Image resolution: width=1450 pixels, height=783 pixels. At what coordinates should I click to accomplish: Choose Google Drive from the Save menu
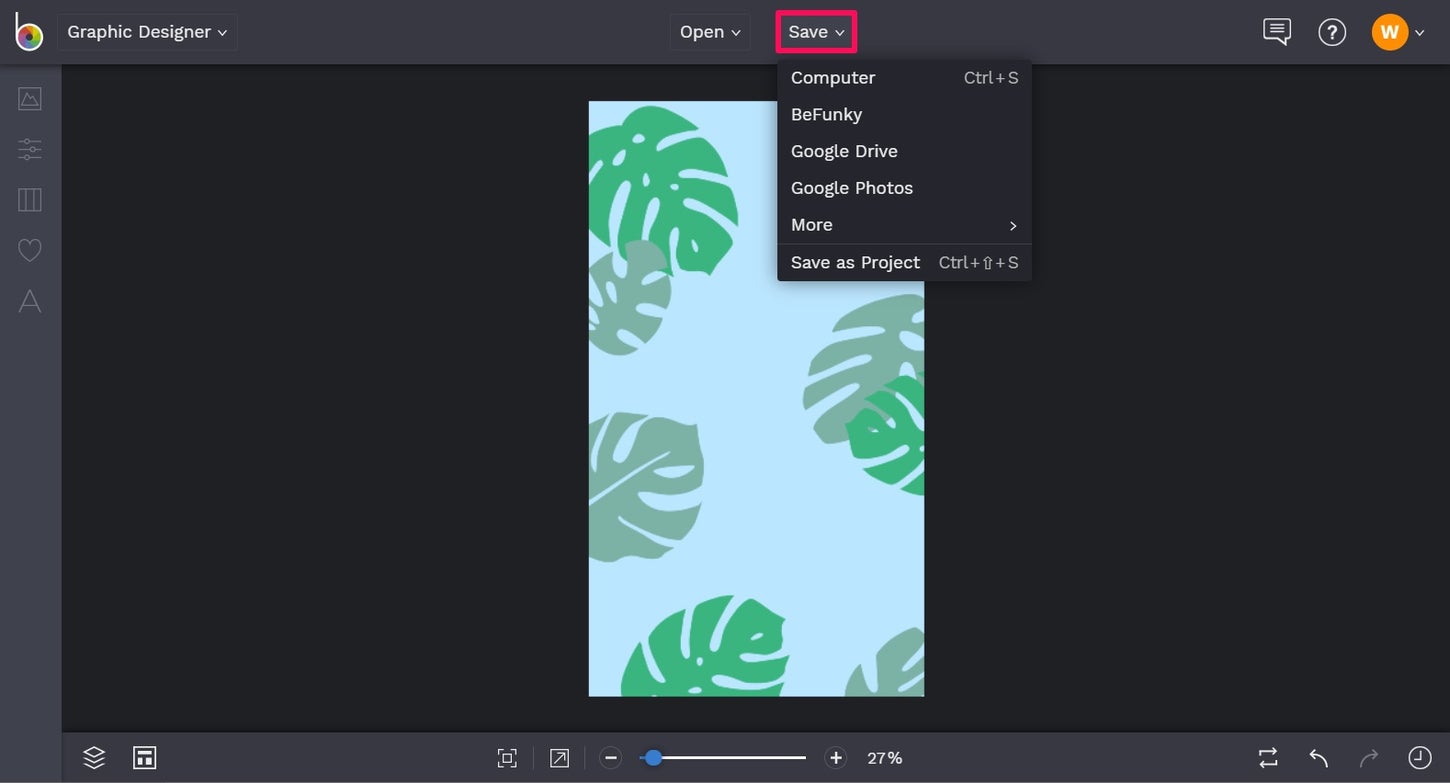point(844,150)
